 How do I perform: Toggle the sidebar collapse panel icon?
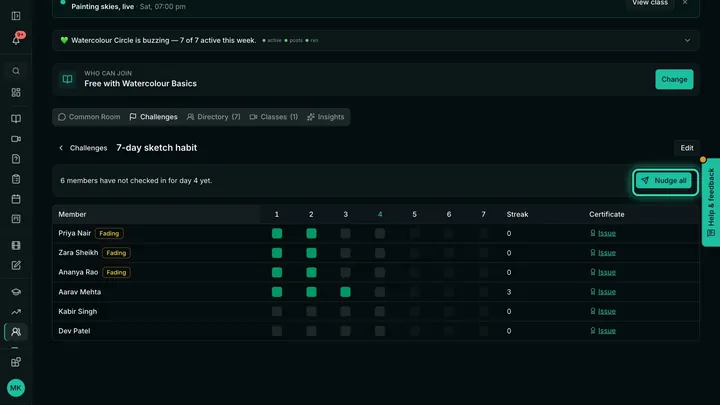coord(16,16)
